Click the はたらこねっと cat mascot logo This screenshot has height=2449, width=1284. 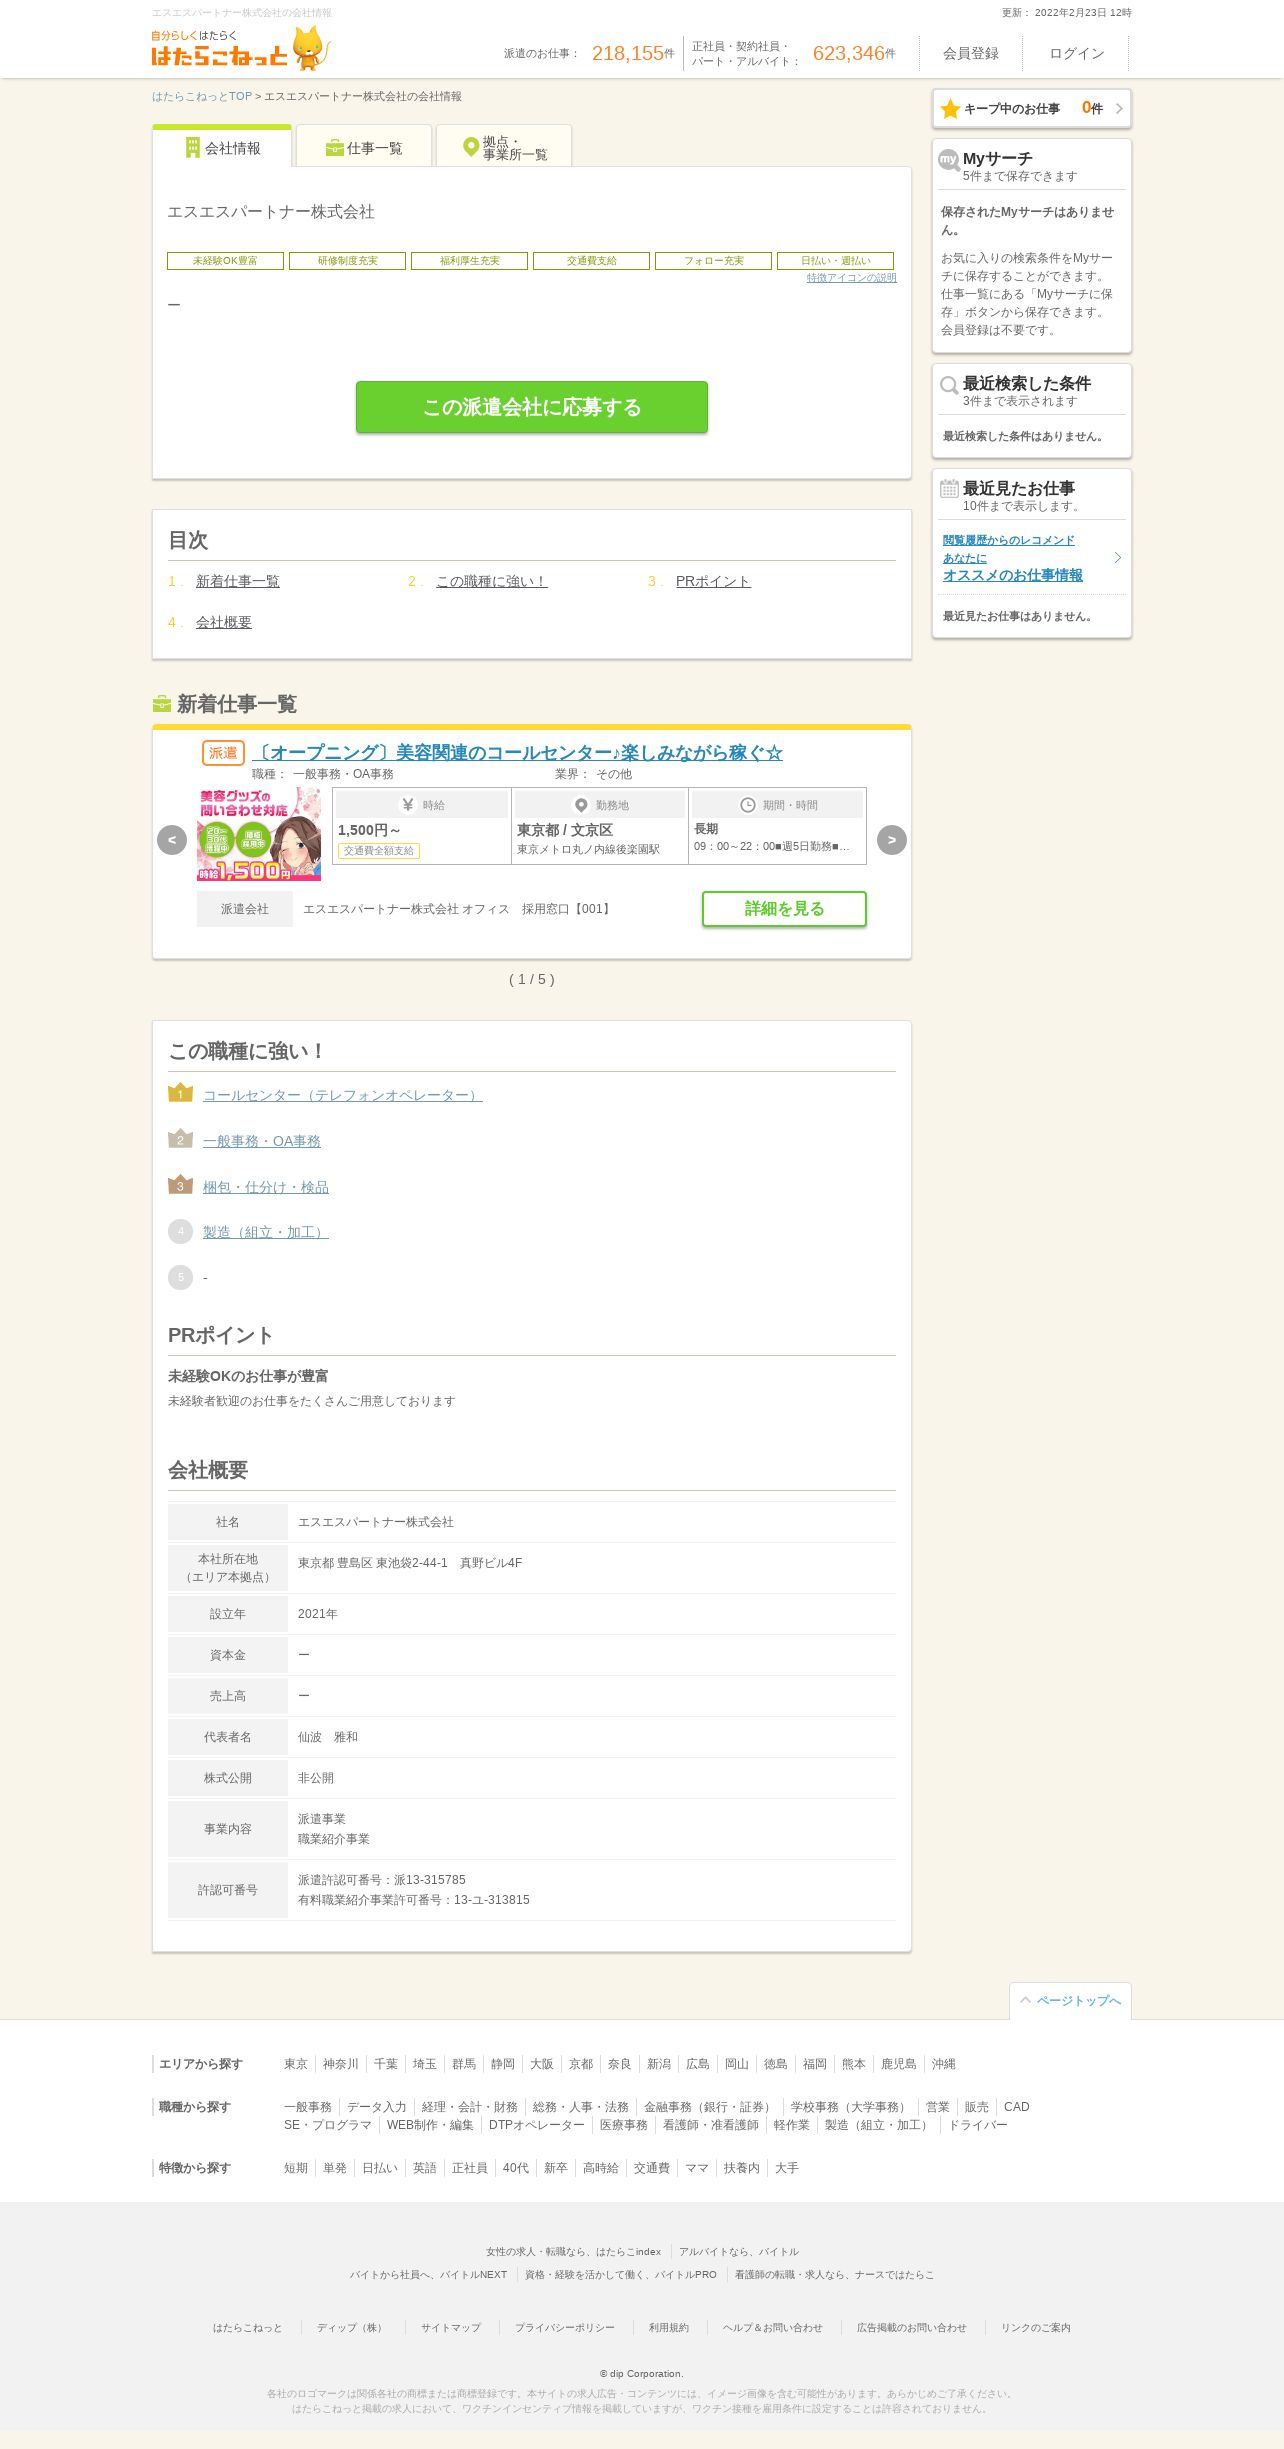(240, 49)
